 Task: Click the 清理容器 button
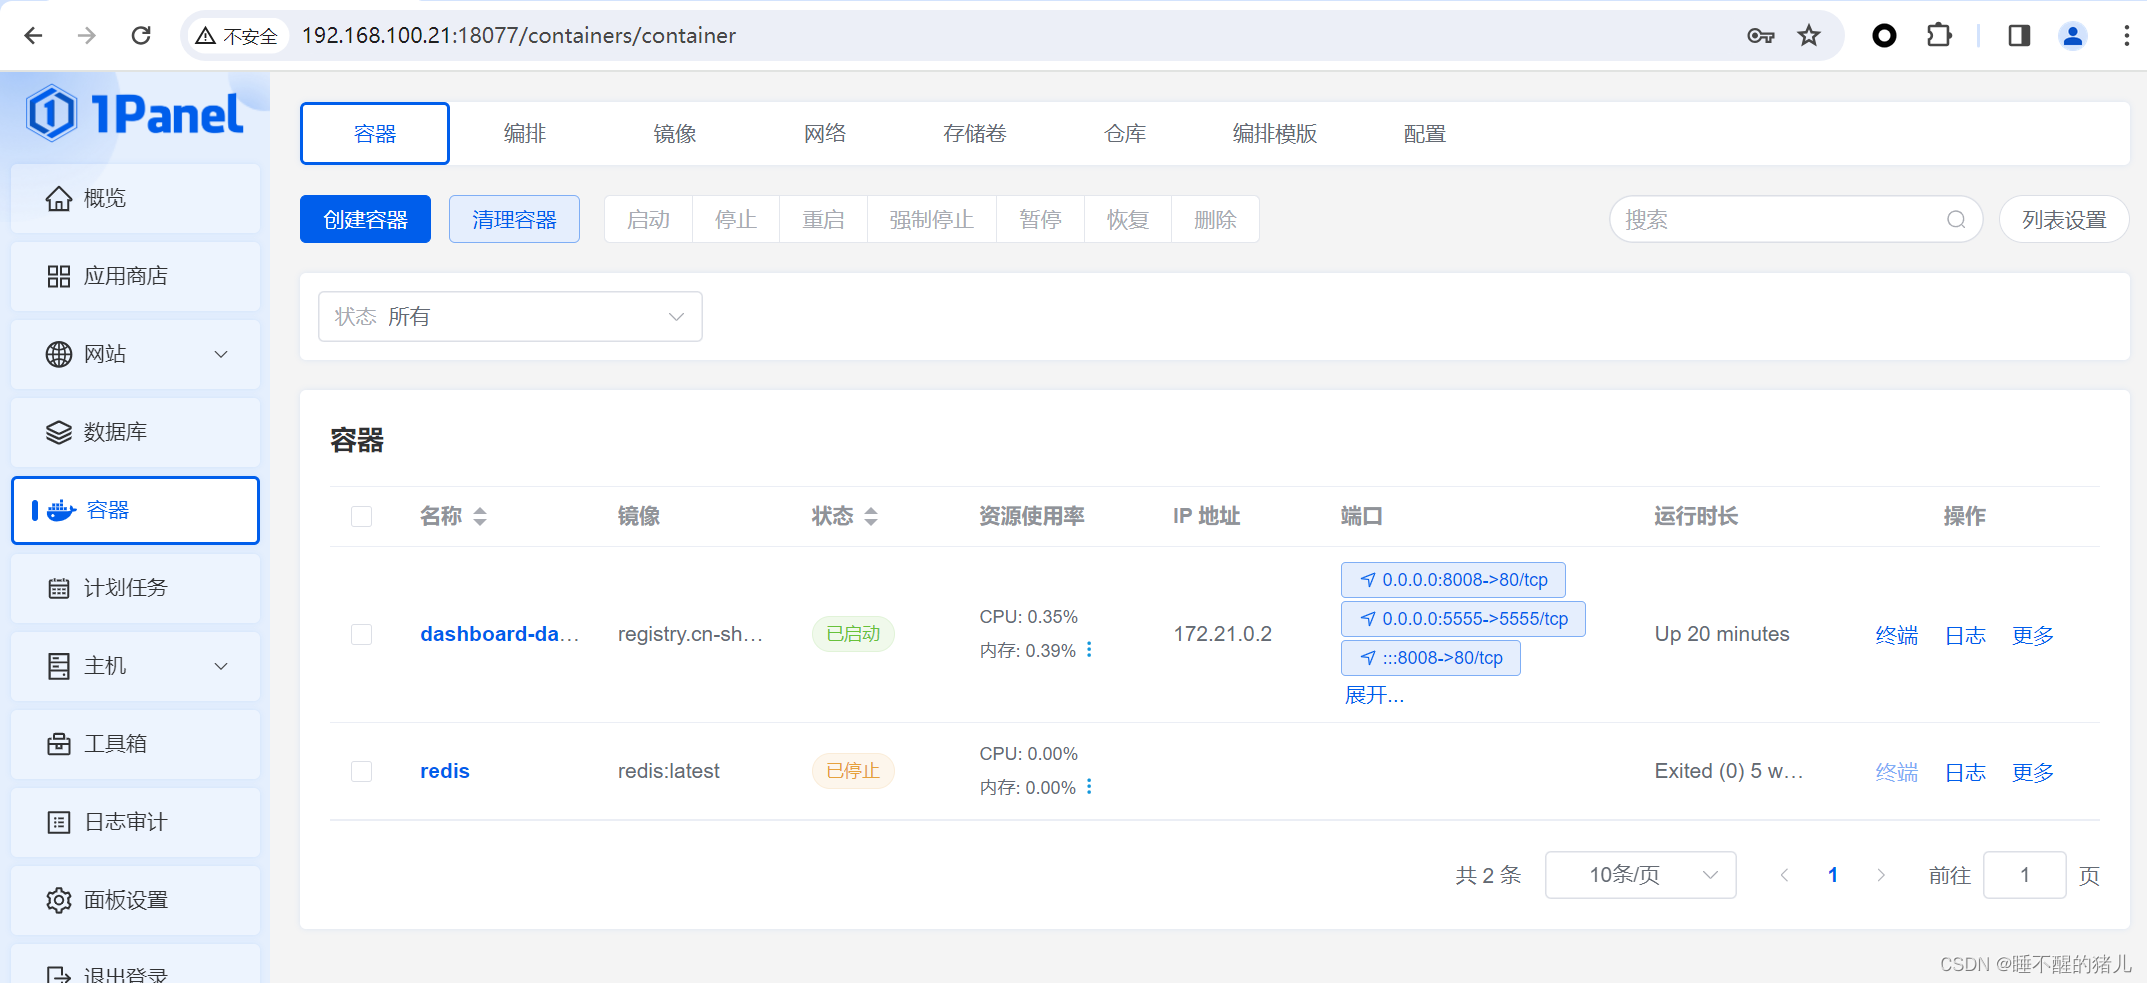pyautogui.click(x=514, y=219)
